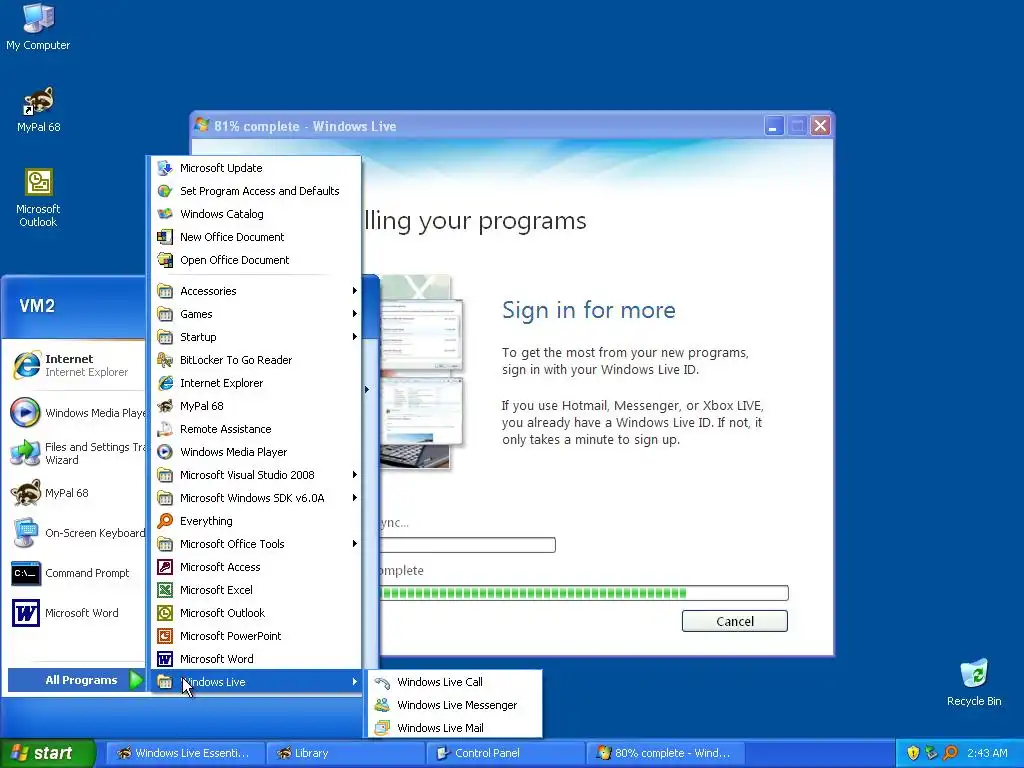The height and width of the screenshot is (768, 1024).
Task: Switch to Windows Live Essentials taskbar button
Action: click(x=185, y=753)
